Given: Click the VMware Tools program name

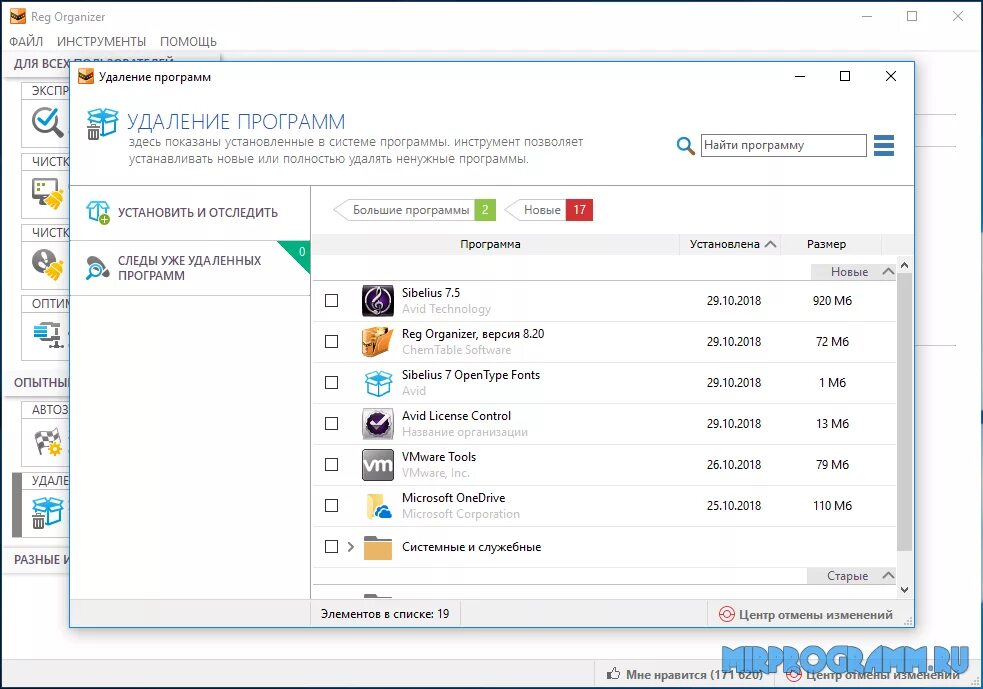Looking at the screenshot, I should pos(439,457).
